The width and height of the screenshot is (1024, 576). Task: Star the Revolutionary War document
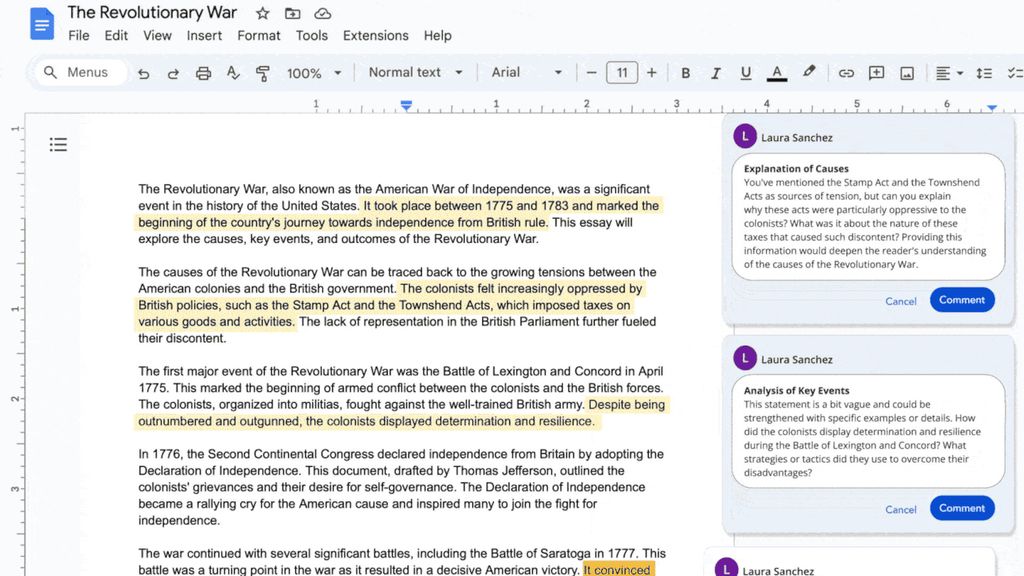[262, 13]
